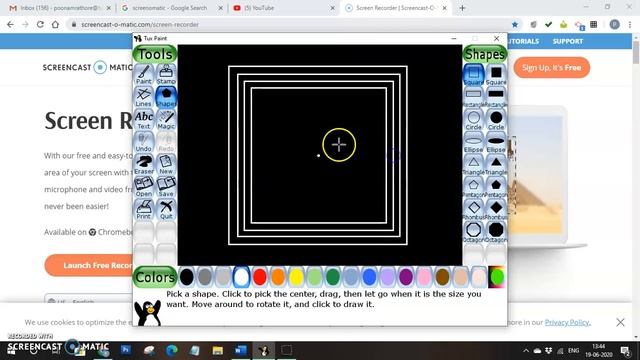Click the Save tool
The height and width of the screenshot is (360, 640).
[166, 187]
